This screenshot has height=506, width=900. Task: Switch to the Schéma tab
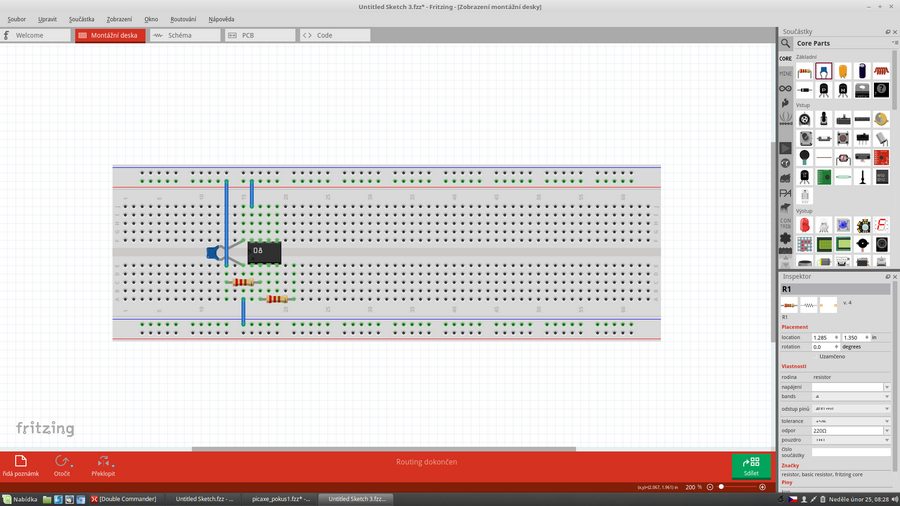[x=185, y=35]
